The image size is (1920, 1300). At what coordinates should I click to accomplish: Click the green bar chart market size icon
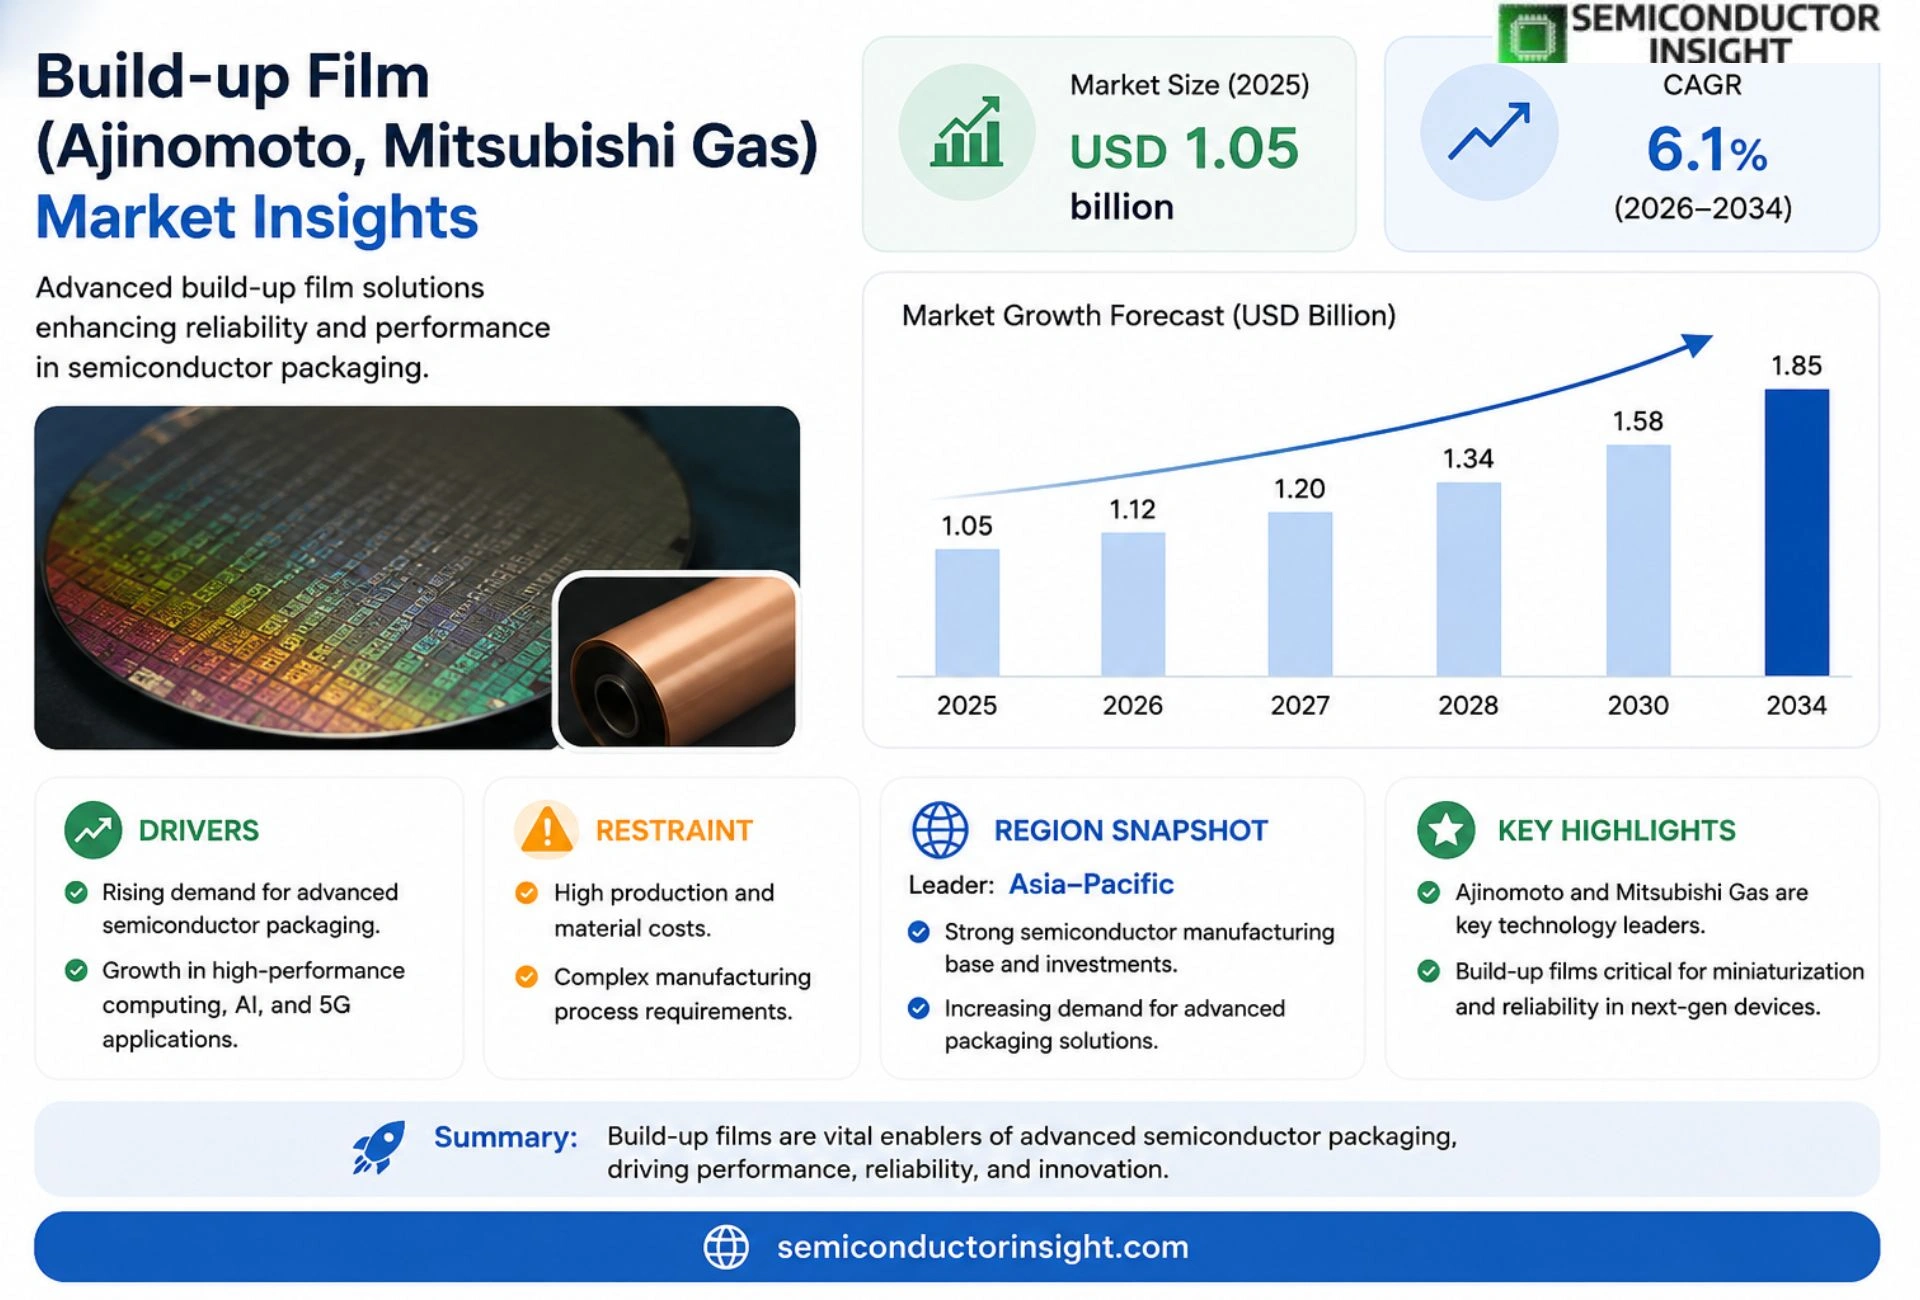[x=966, y=132]
